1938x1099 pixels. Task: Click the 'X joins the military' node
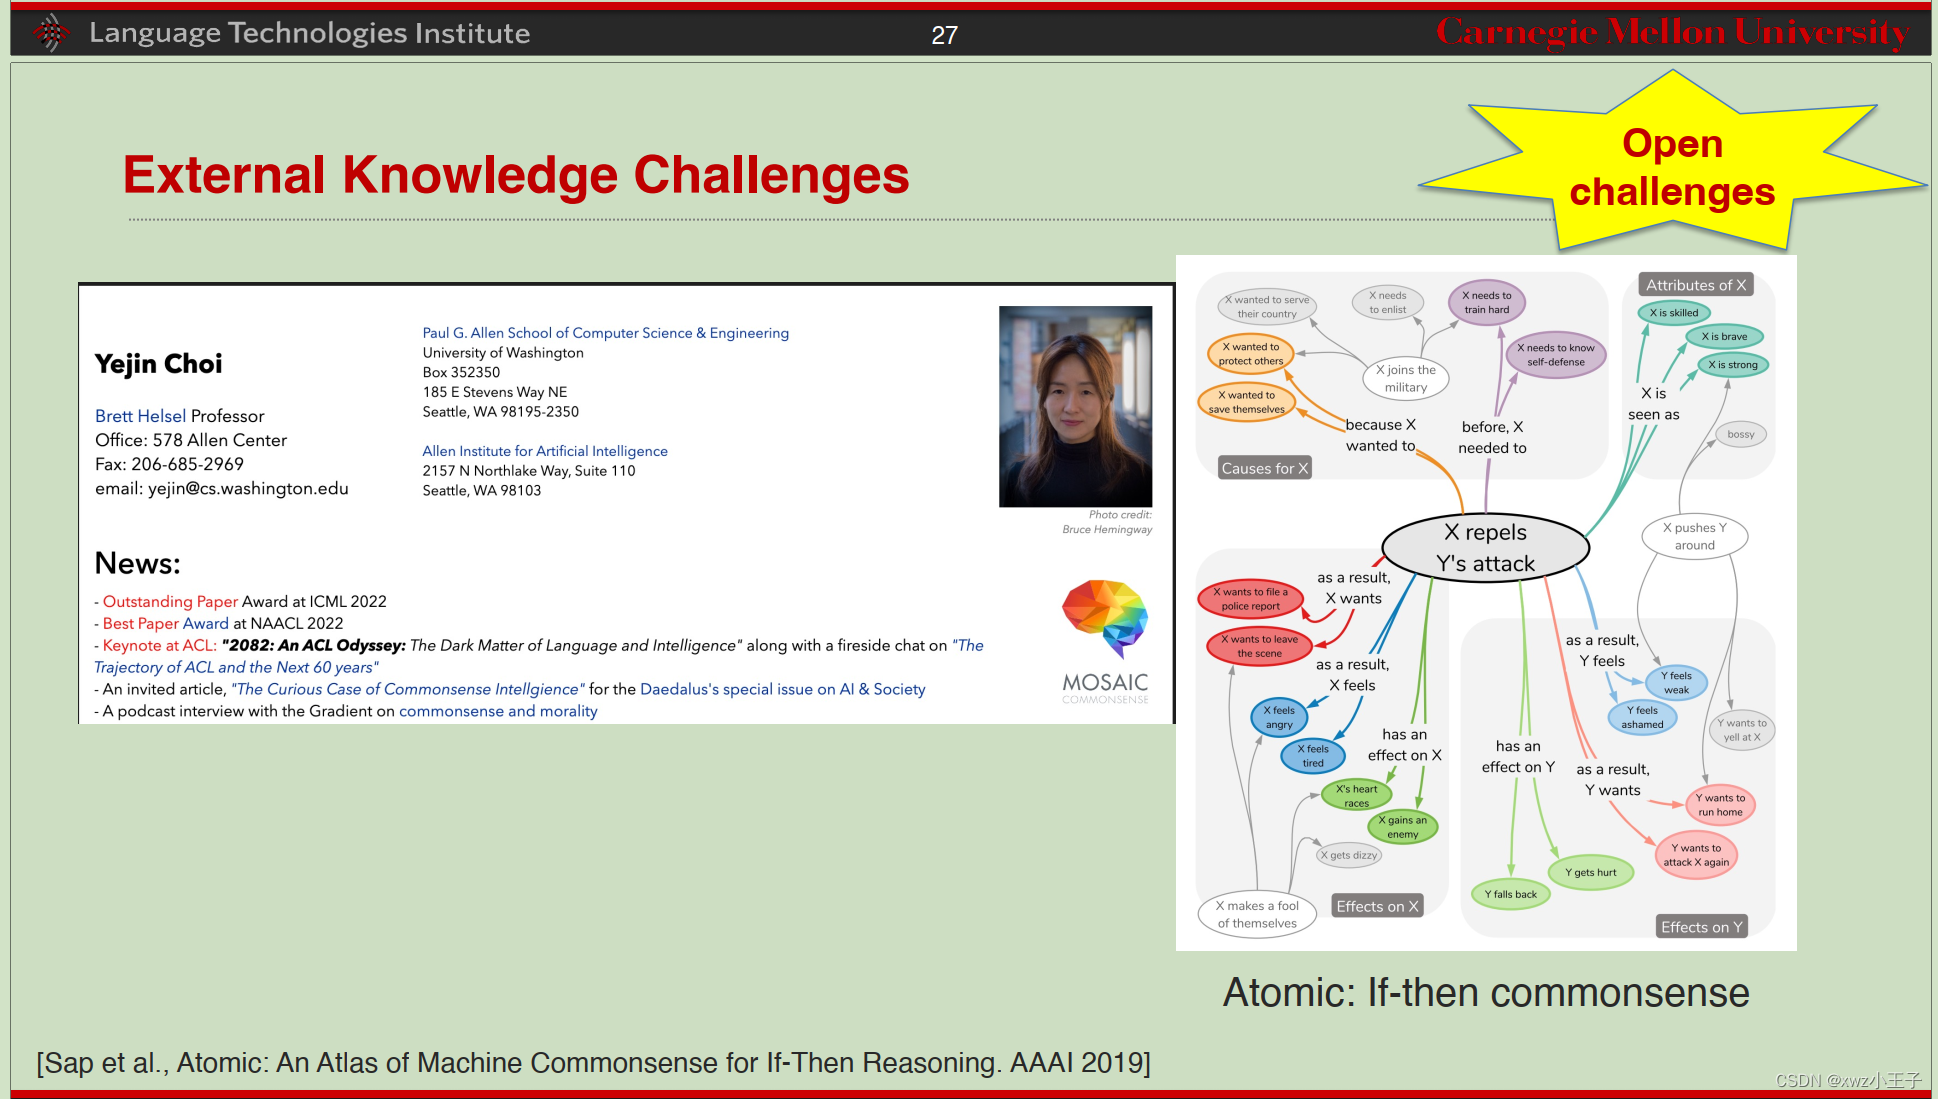tap(1405, 379)
